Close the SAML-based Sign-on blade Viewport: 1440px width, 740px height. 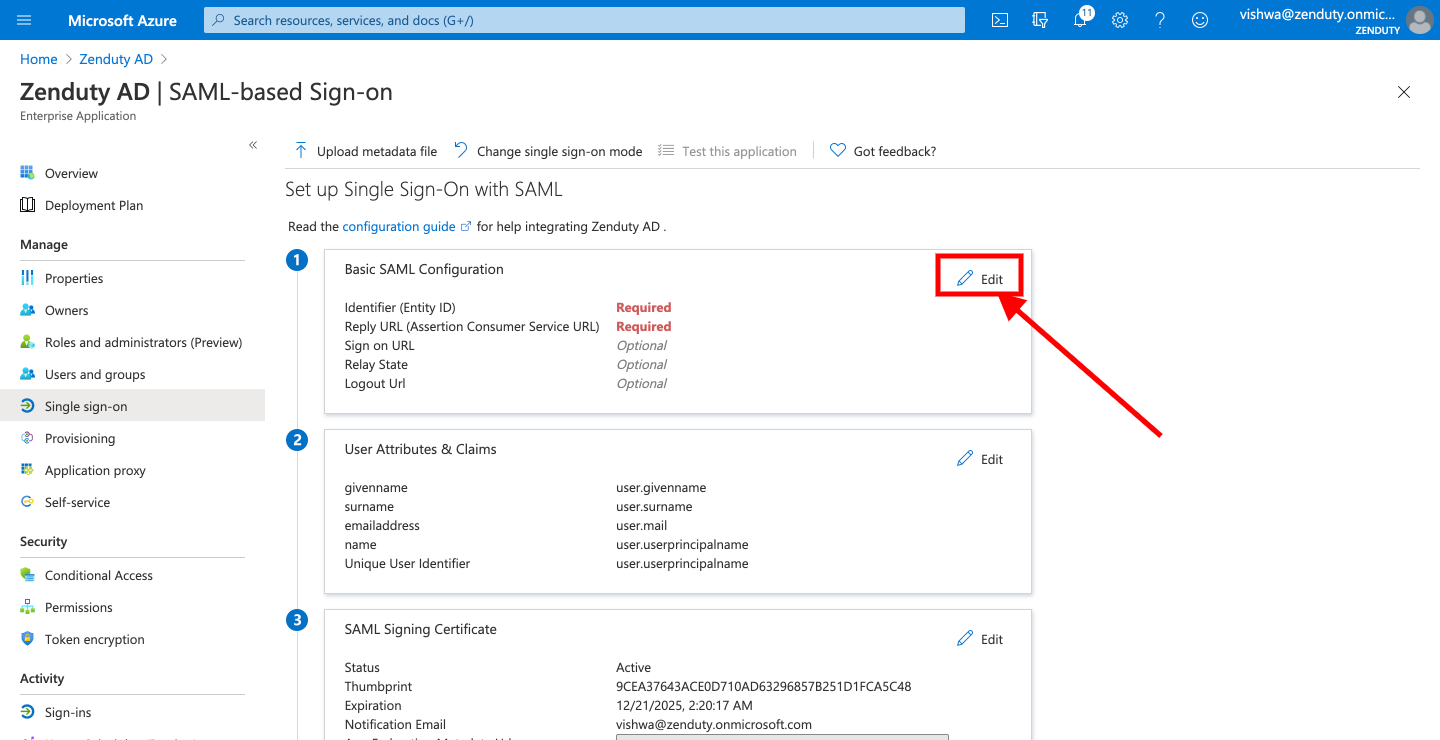click(x=1404, y=92)
